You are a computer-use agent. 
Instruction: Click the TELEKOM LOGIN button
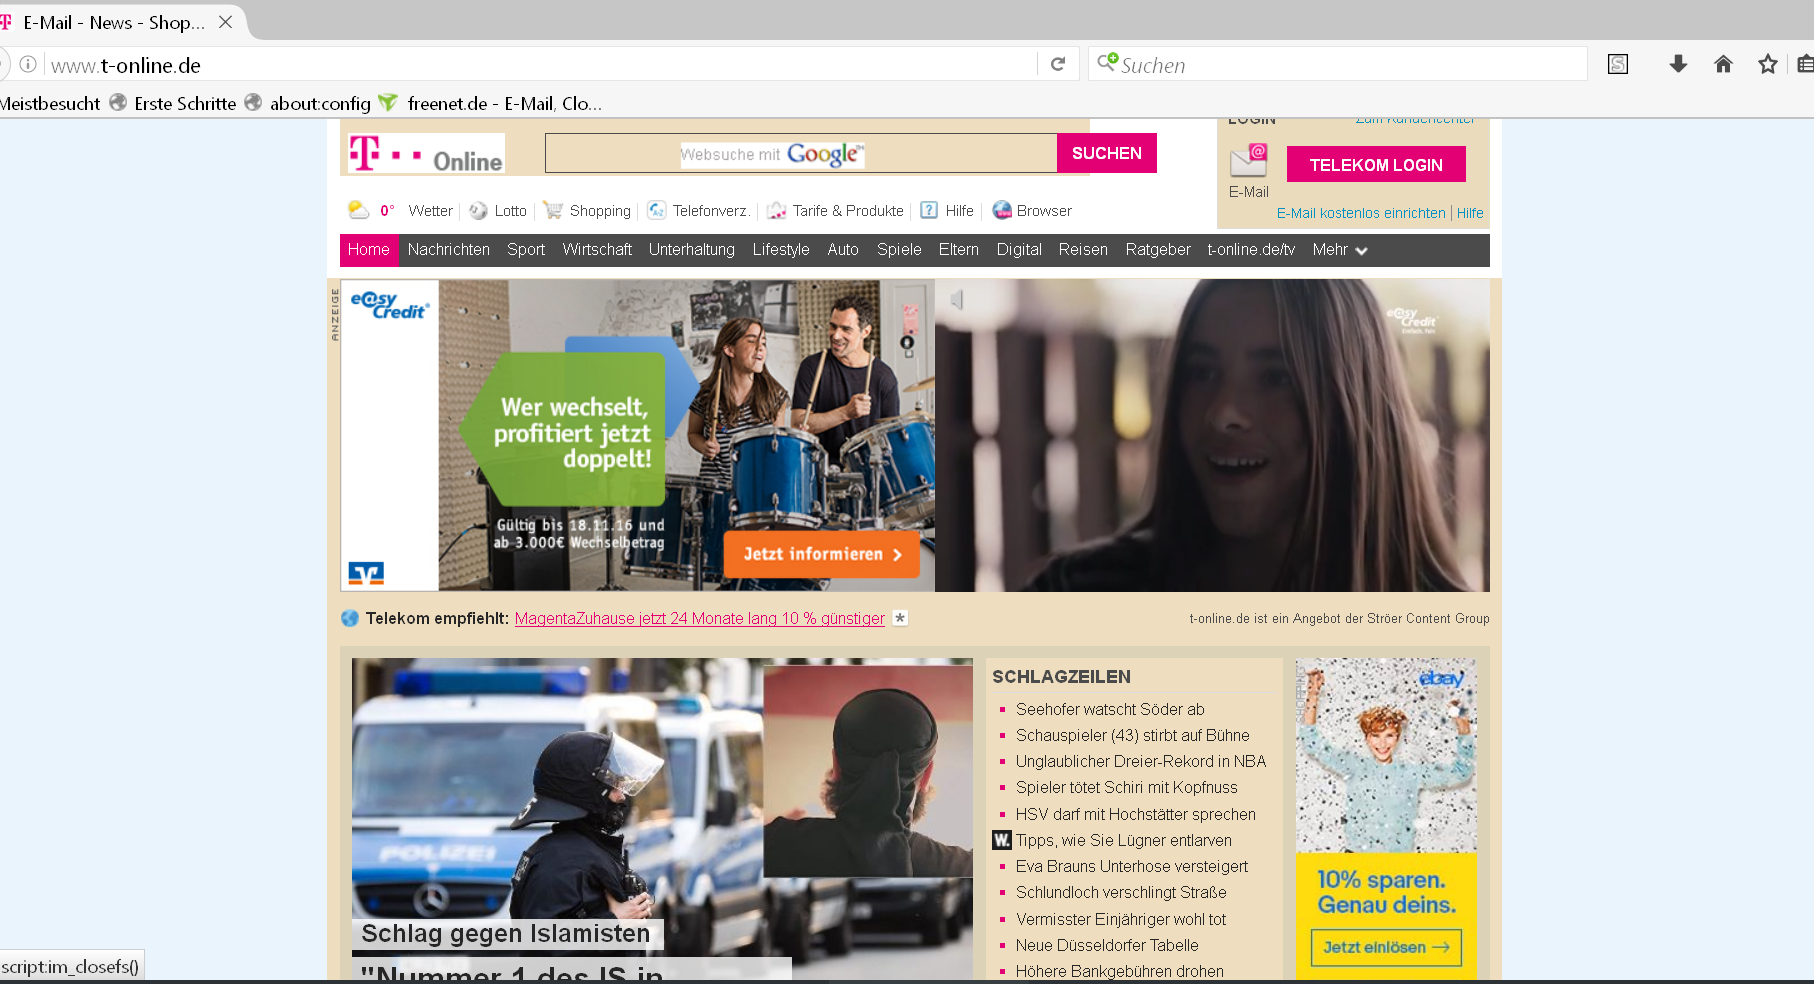[x=1376, y=165]
